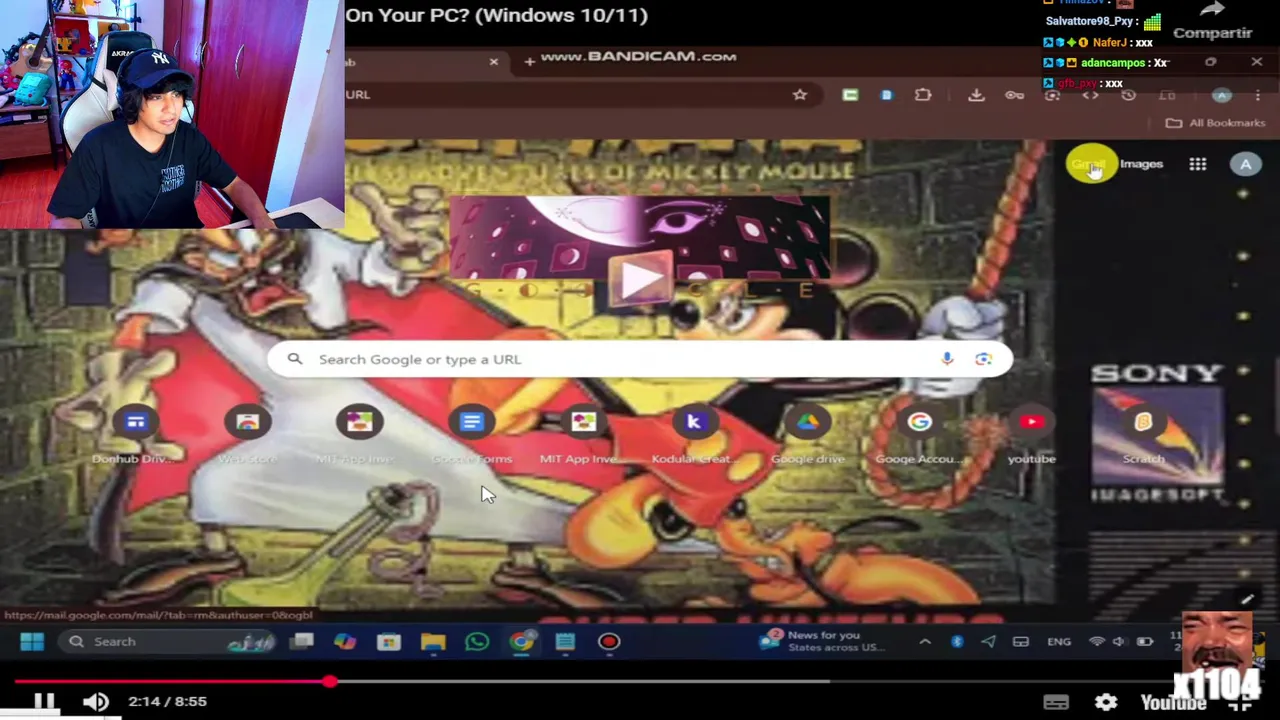Open the history clock icon in toolbar
The width and height of the screenshot is (1280, 720).
tap(1129, 95)
